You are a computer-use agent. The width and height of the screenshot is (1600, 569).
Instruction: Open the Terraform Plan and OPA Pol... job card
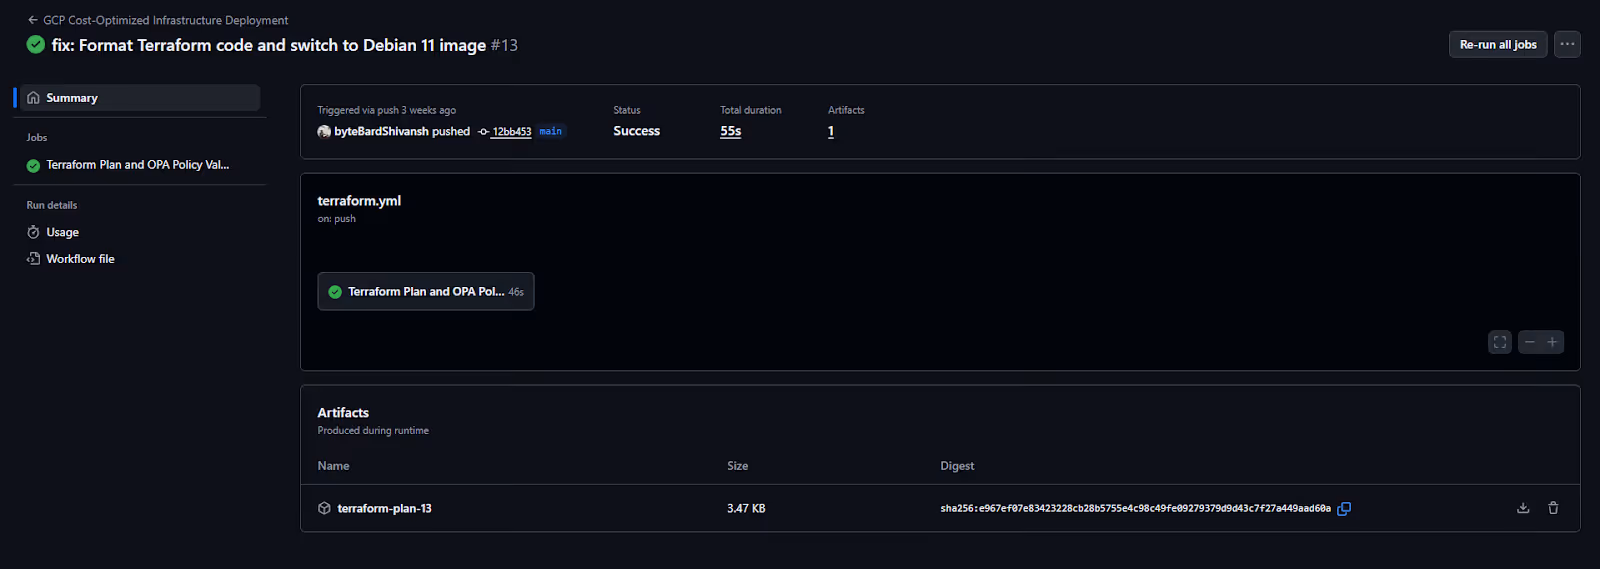[426, 291]
